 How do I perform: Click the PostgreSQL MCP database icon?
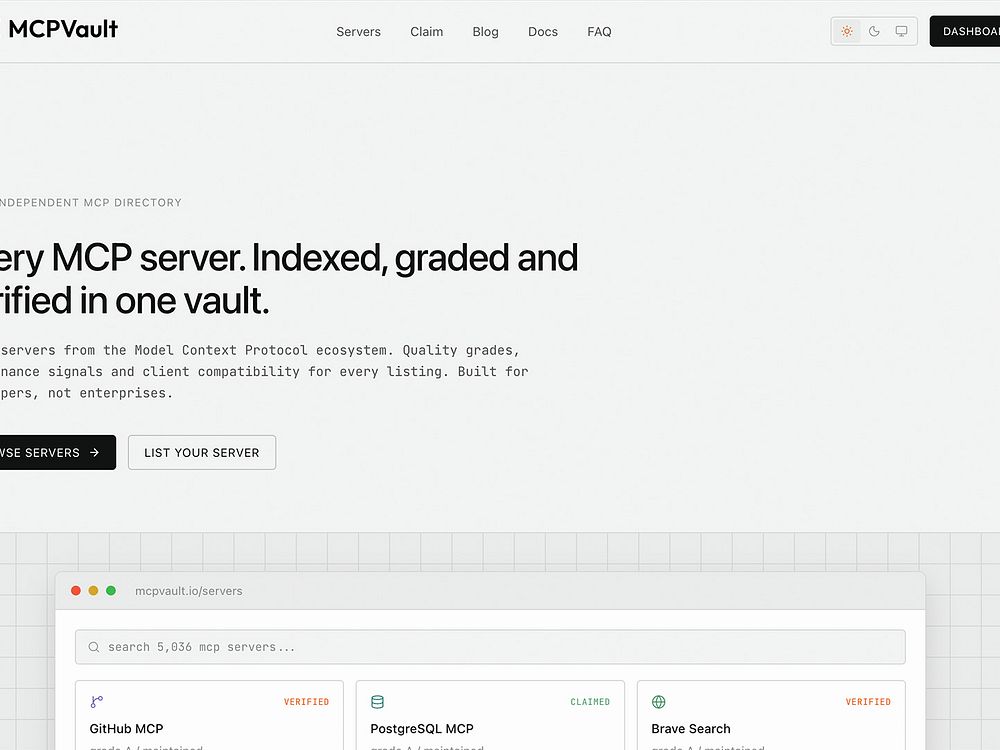coord(378,702)
